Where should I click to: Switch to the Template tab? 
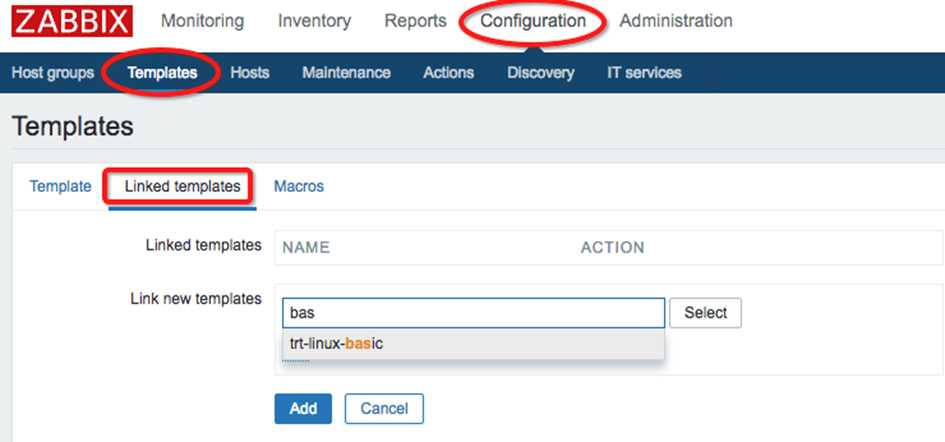[x=60, y=186]
